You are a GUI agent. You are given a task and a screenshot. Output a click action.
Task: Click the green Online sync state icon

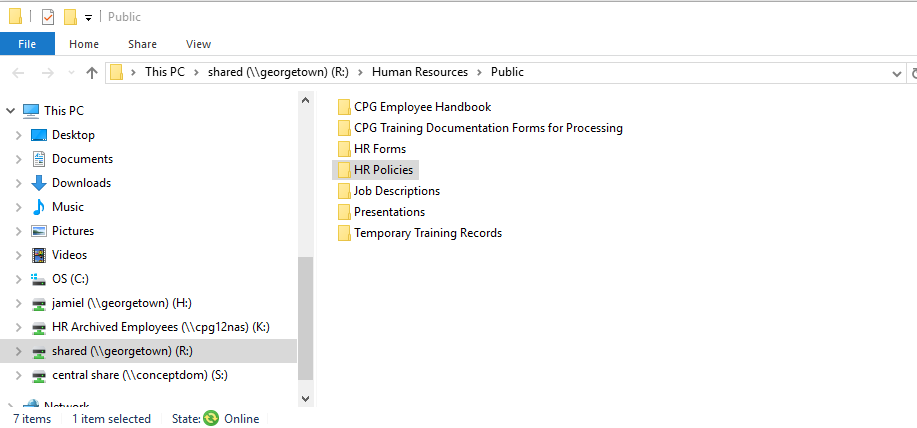pos(211,418)
